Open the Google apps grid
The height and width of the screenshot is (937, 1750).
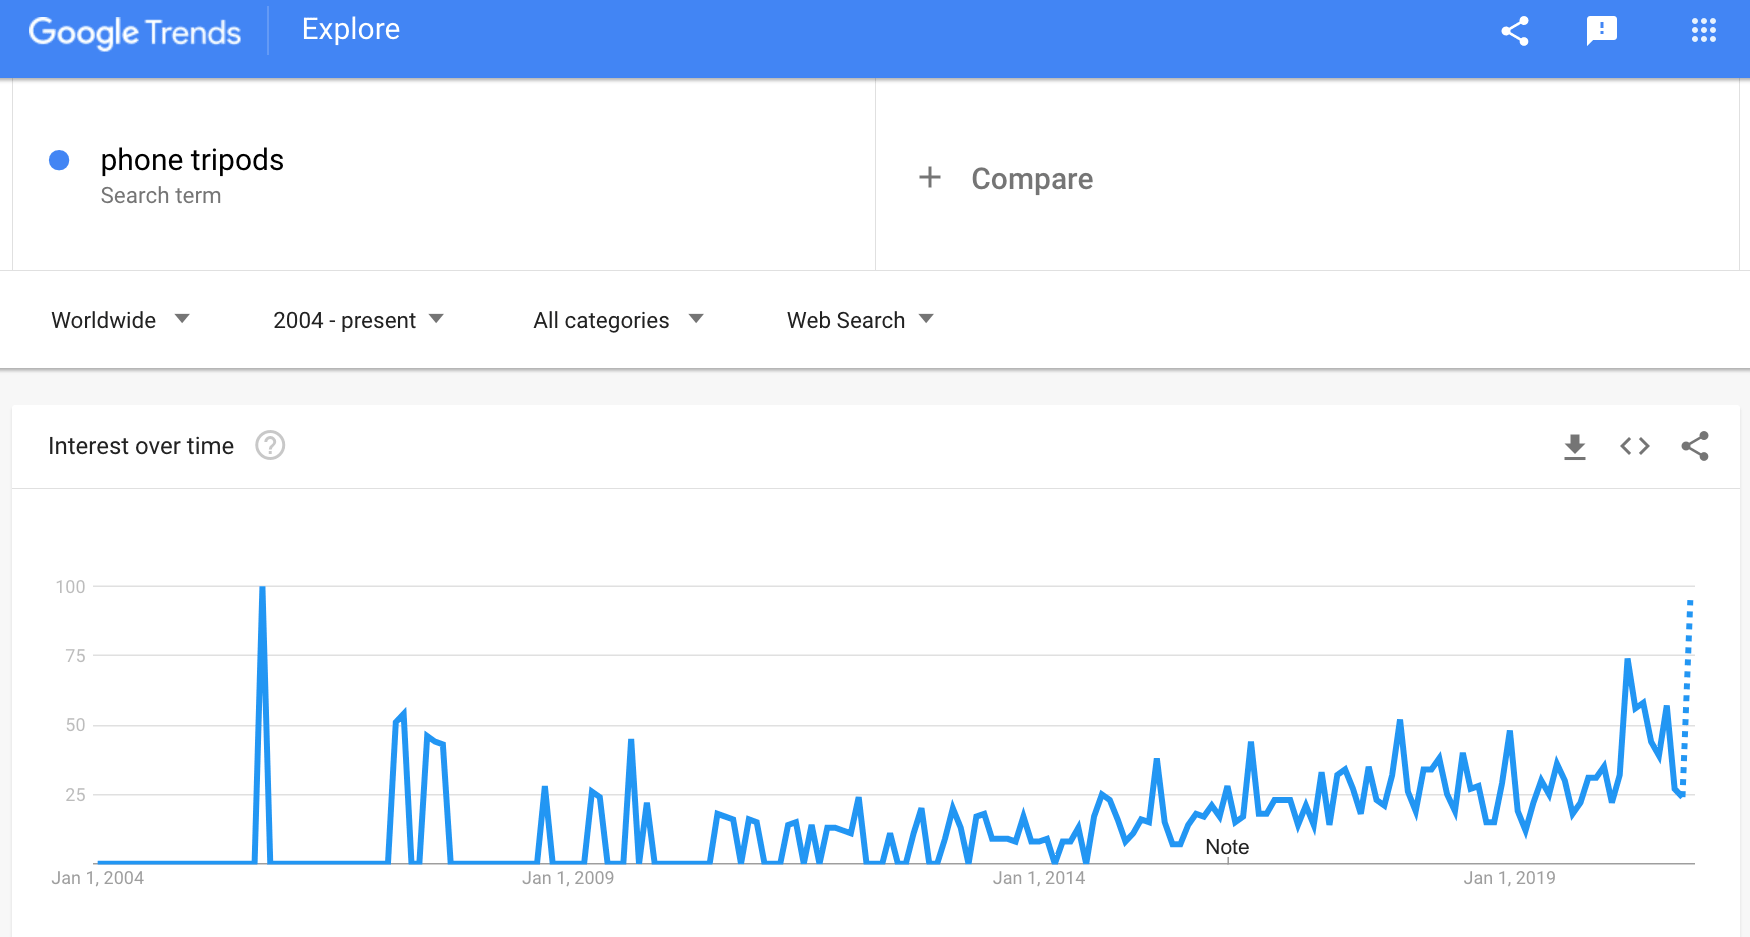coord(1704,31)
